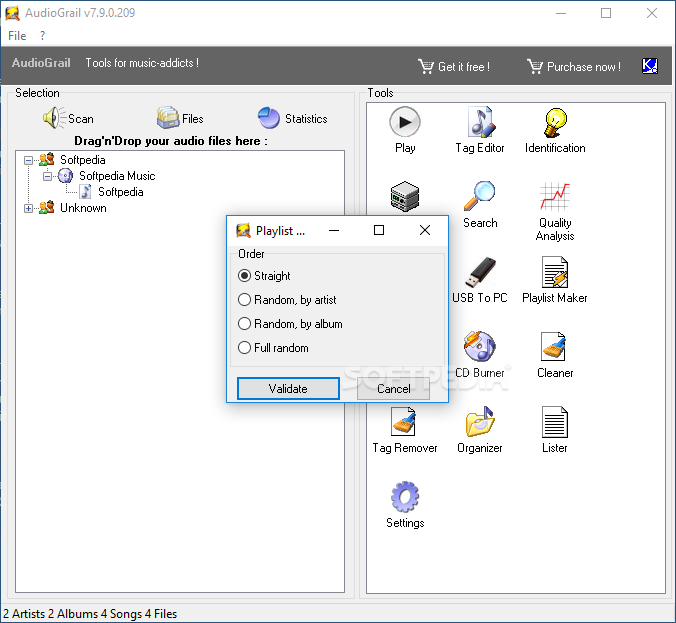Choose the Full random order

coord(273,348)
